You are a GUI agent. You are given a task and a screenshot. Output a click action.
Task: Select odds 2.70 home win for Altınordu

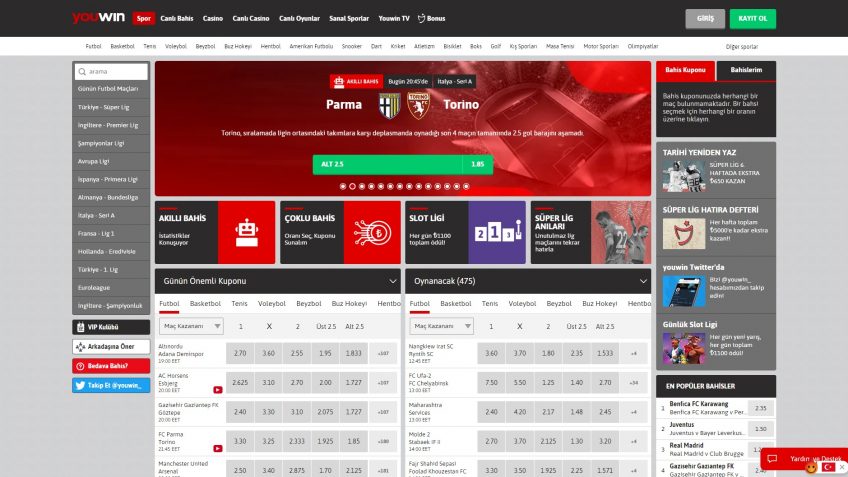(240, 353)
